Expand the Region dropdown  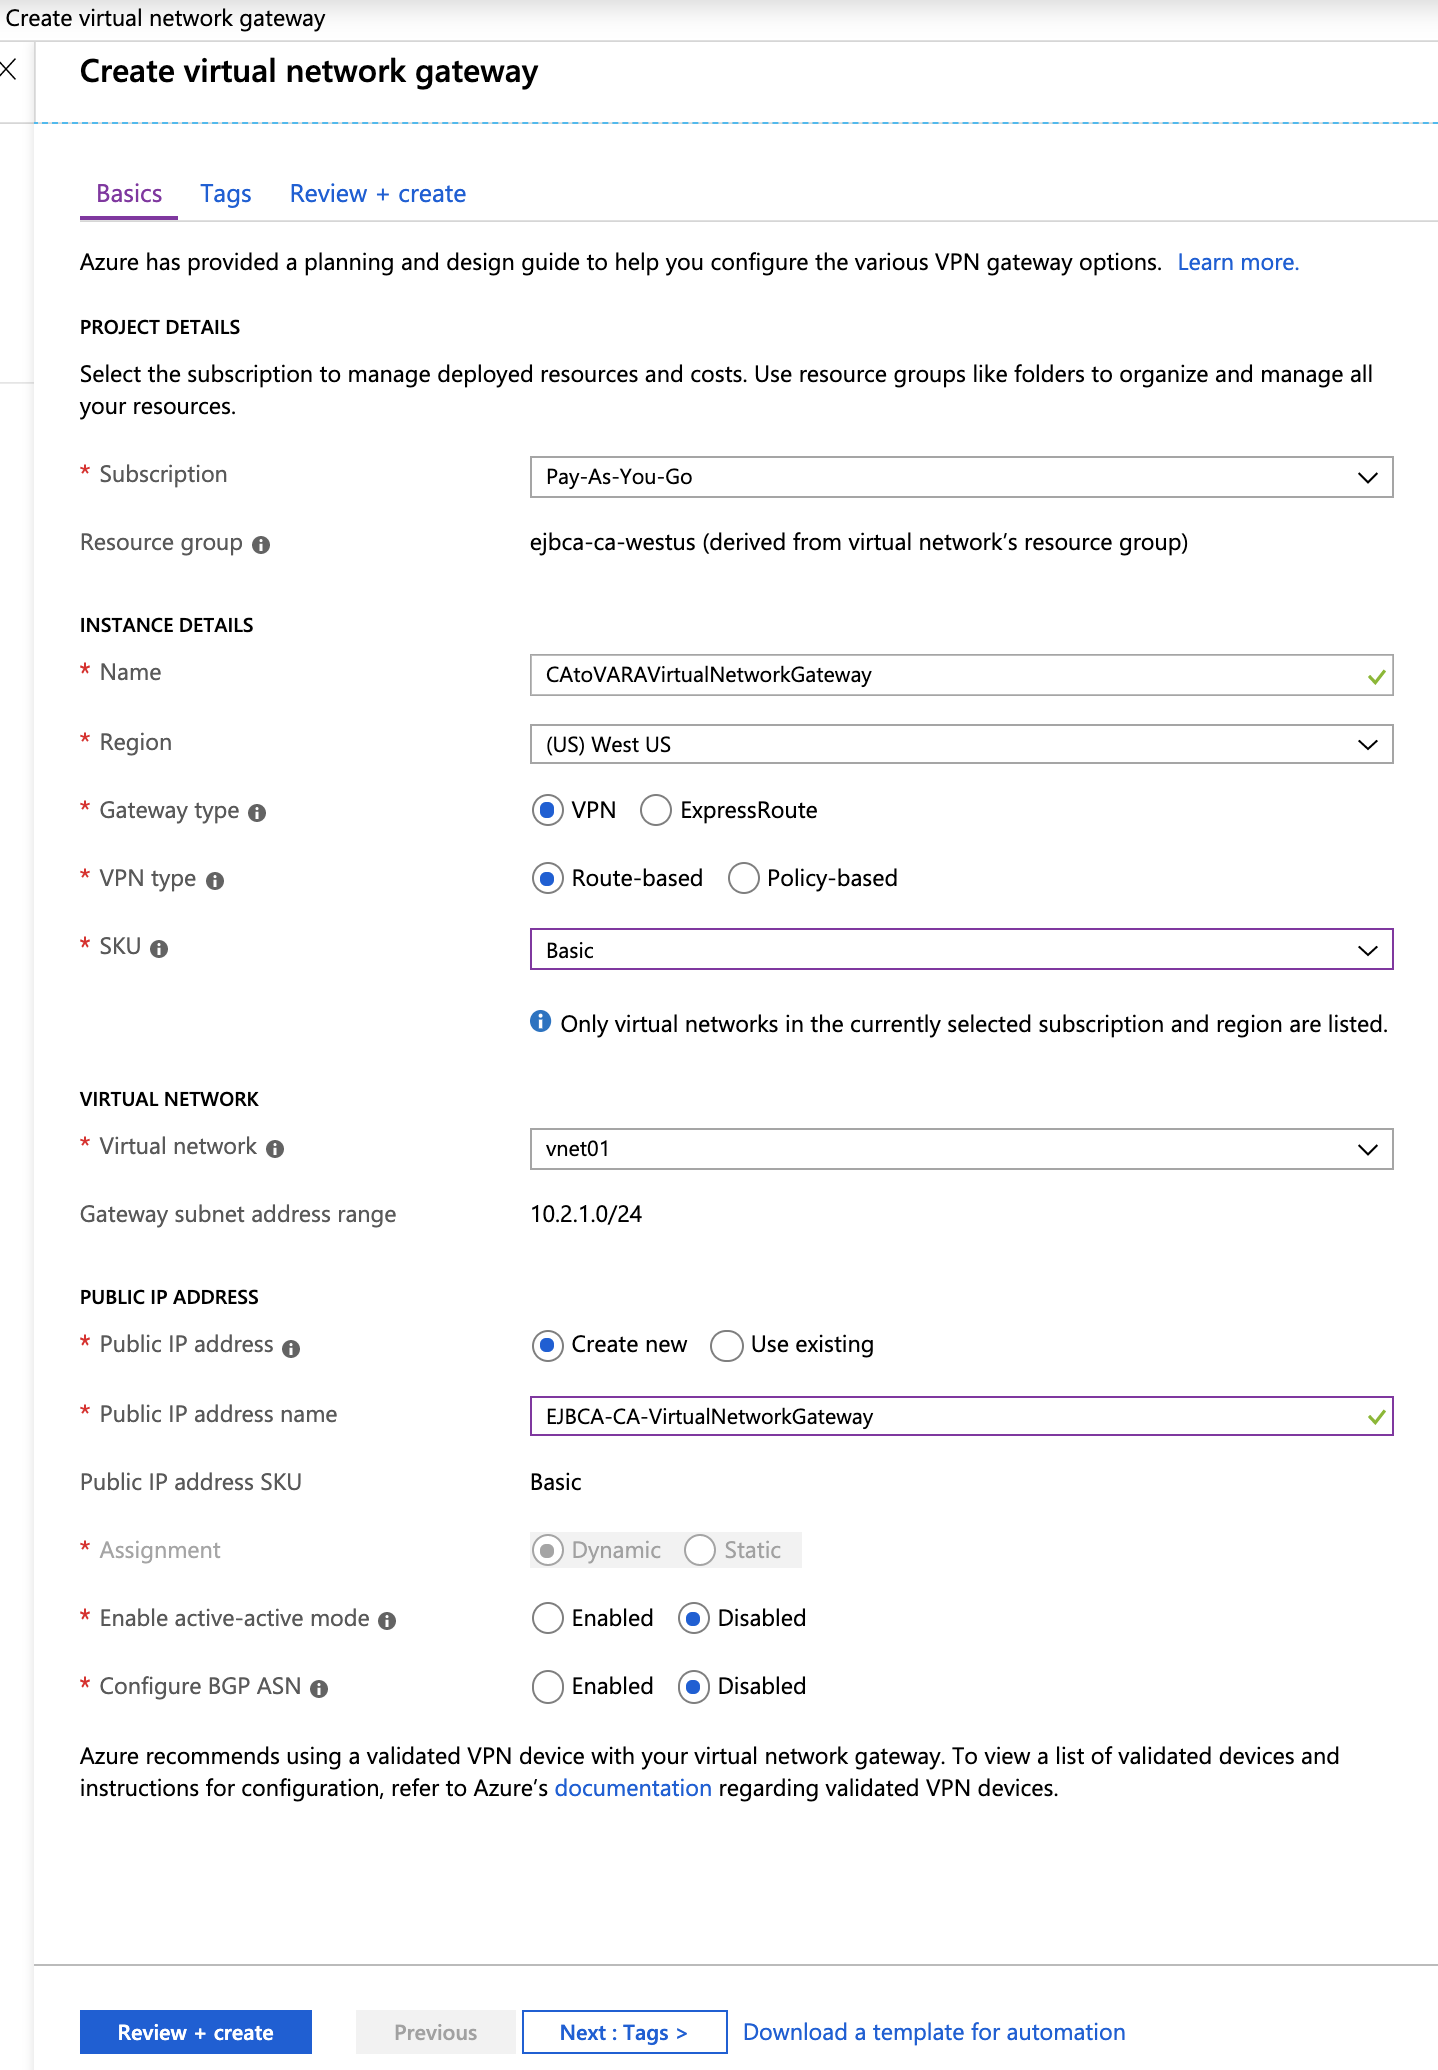tap(960, 744)
